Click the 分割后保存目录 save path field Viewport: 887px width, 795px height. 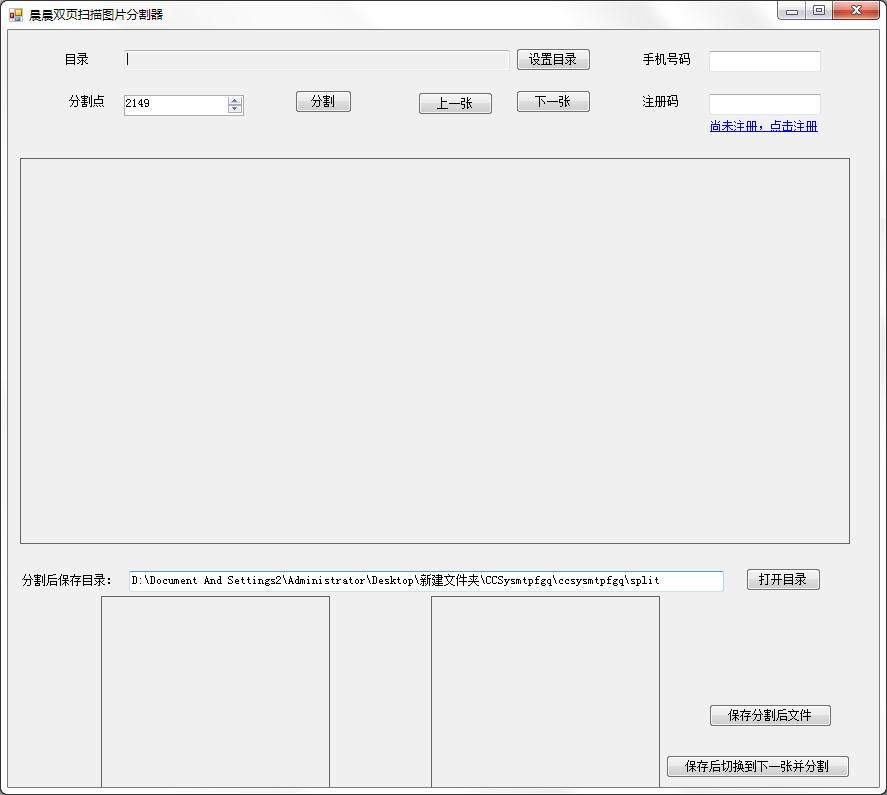pyautogui.click(x=425, y=580)
